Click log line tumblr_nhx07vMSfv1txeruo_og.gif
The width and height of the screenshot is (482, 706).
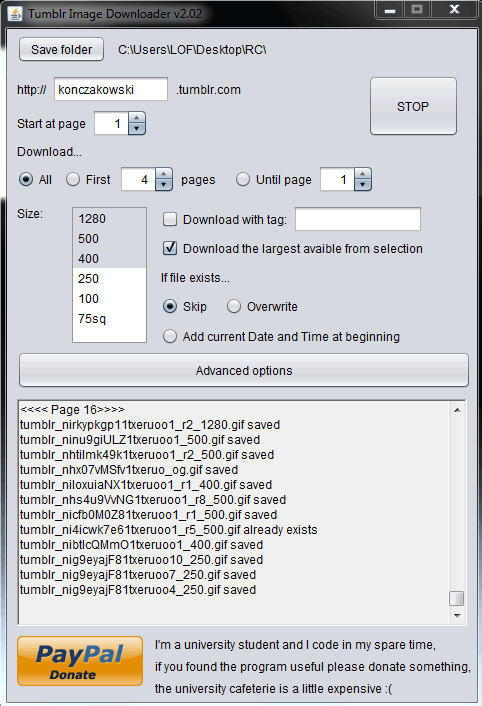(129, 470)
